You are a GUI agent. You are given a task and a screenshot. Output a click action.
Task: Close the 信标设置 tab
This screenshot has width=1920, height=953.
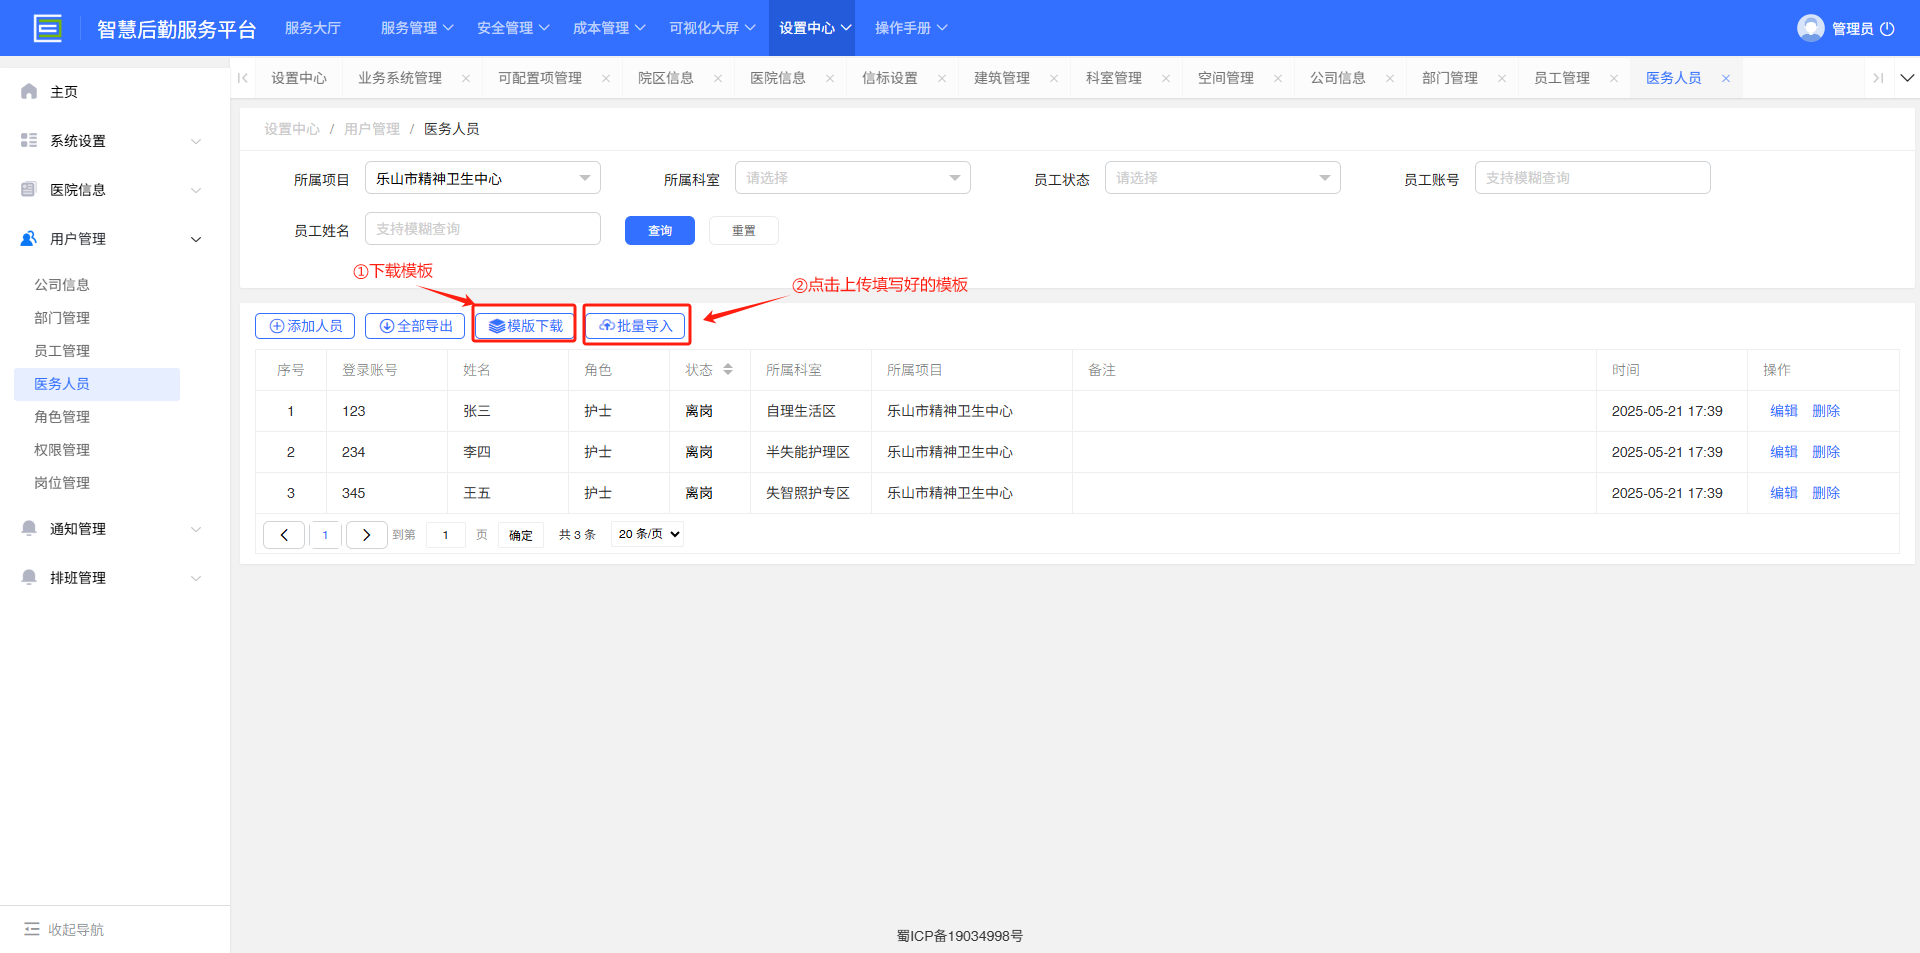(x=942, y=78)
